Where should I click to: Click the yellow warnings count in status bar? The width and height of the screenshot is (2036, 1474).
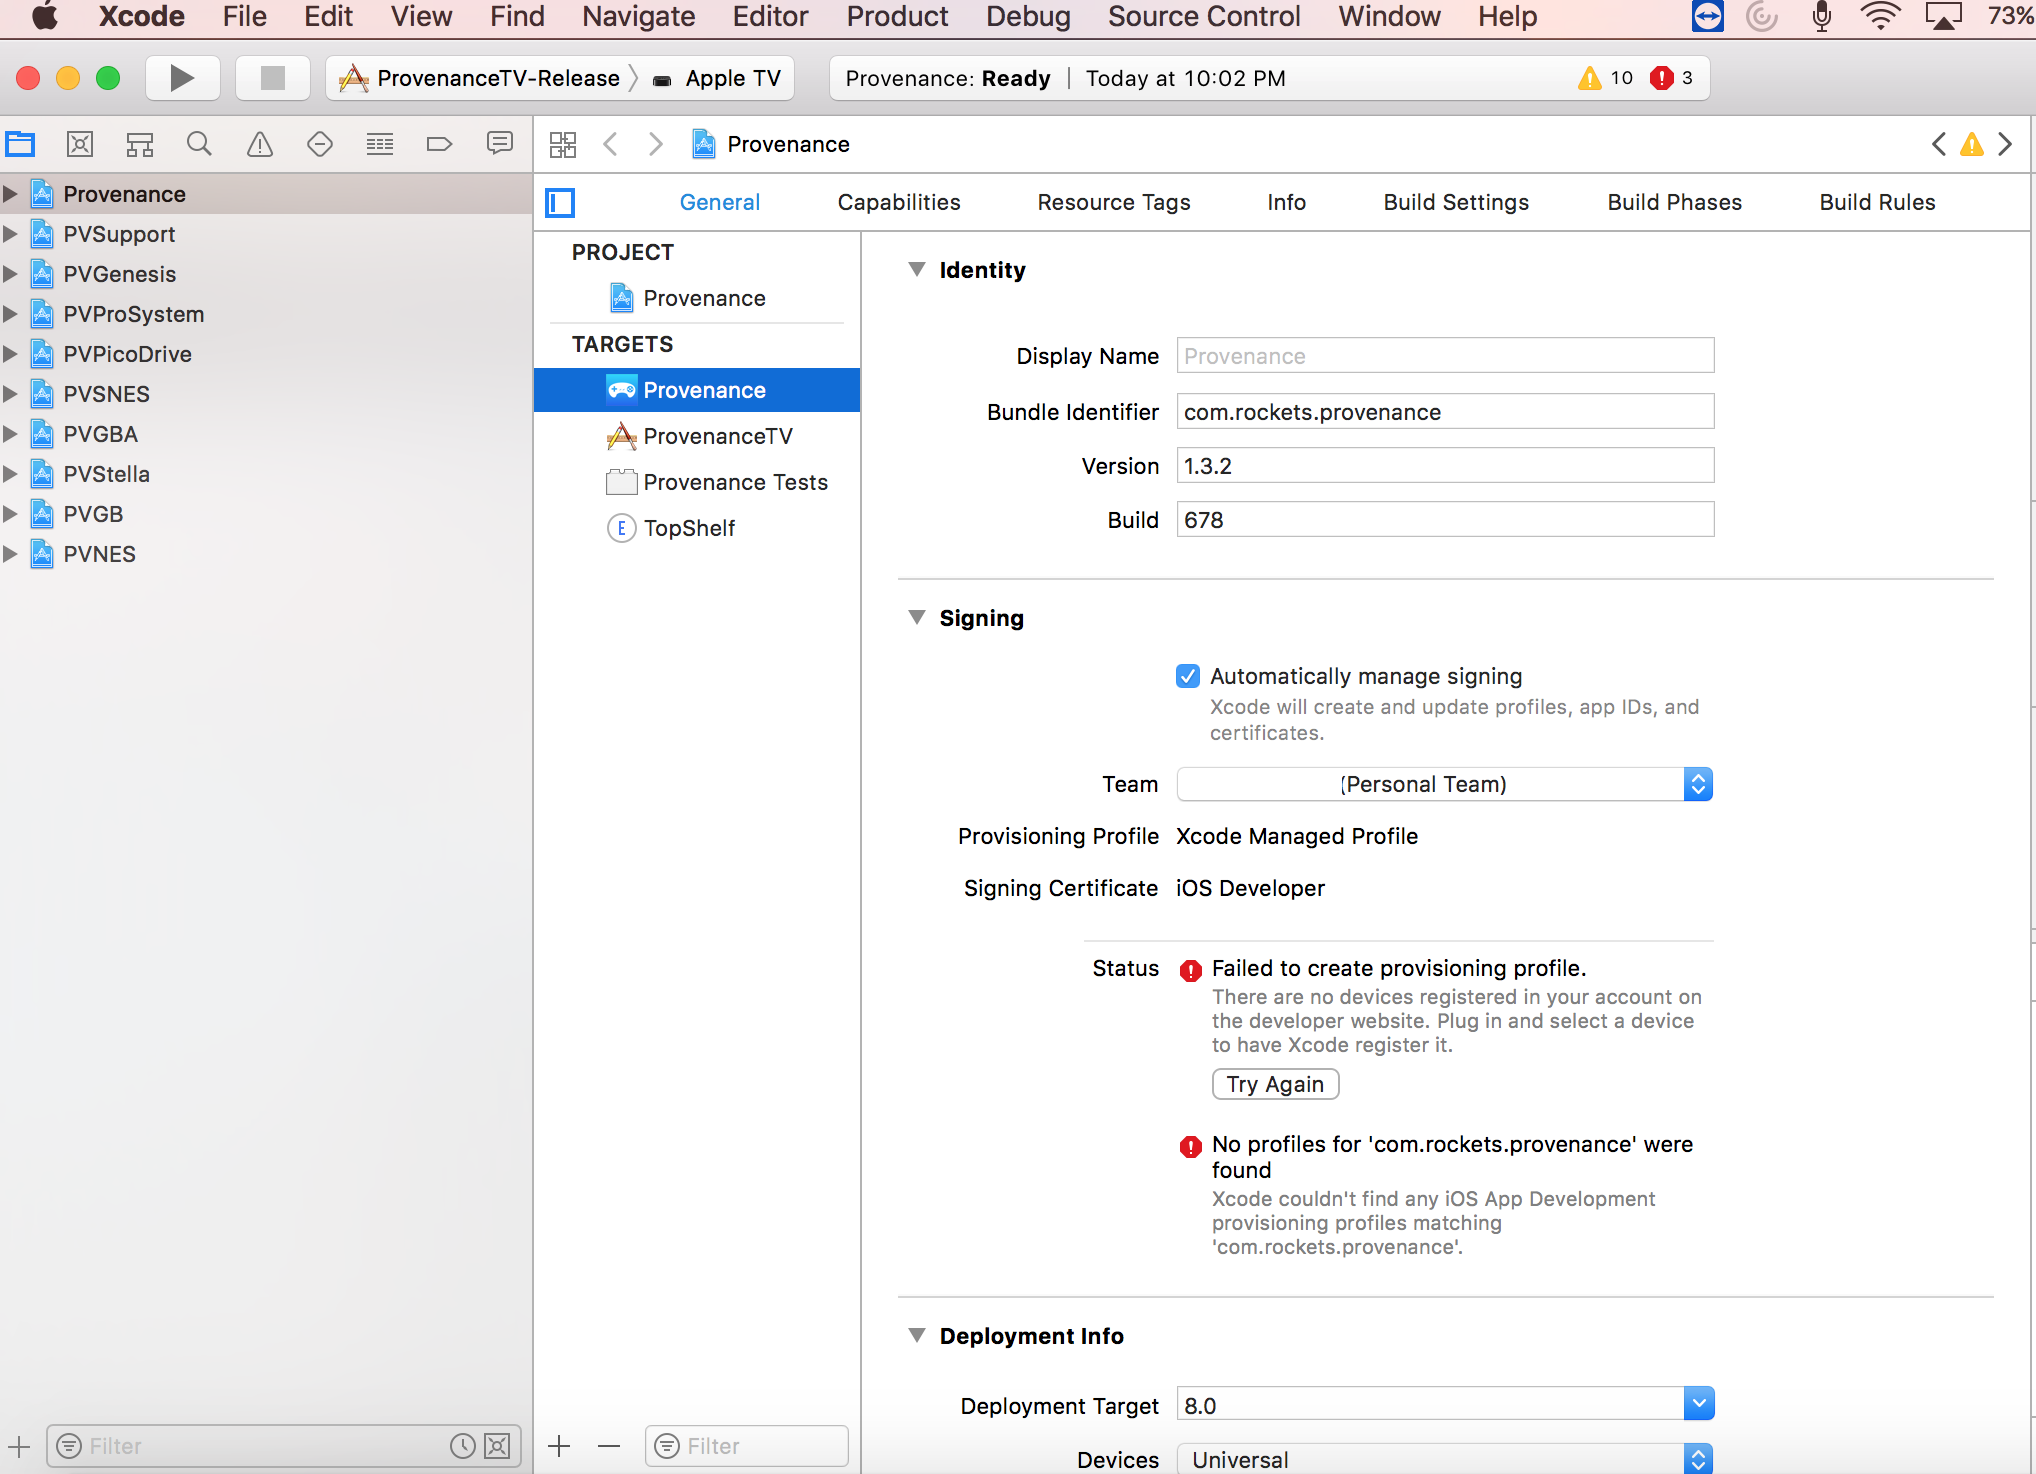[x=1606, y=78]
